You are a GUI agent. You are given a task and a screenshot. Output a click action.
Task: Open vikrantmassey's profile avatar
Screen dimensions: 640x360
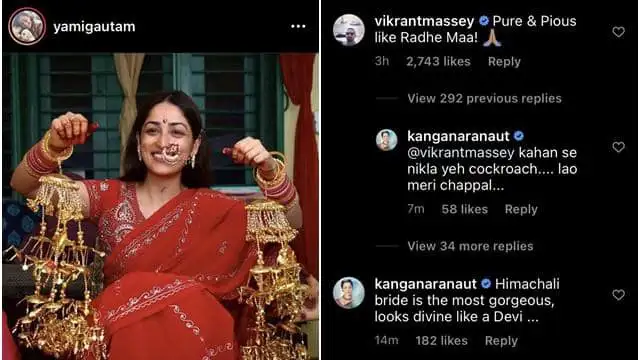coord(349,30)
